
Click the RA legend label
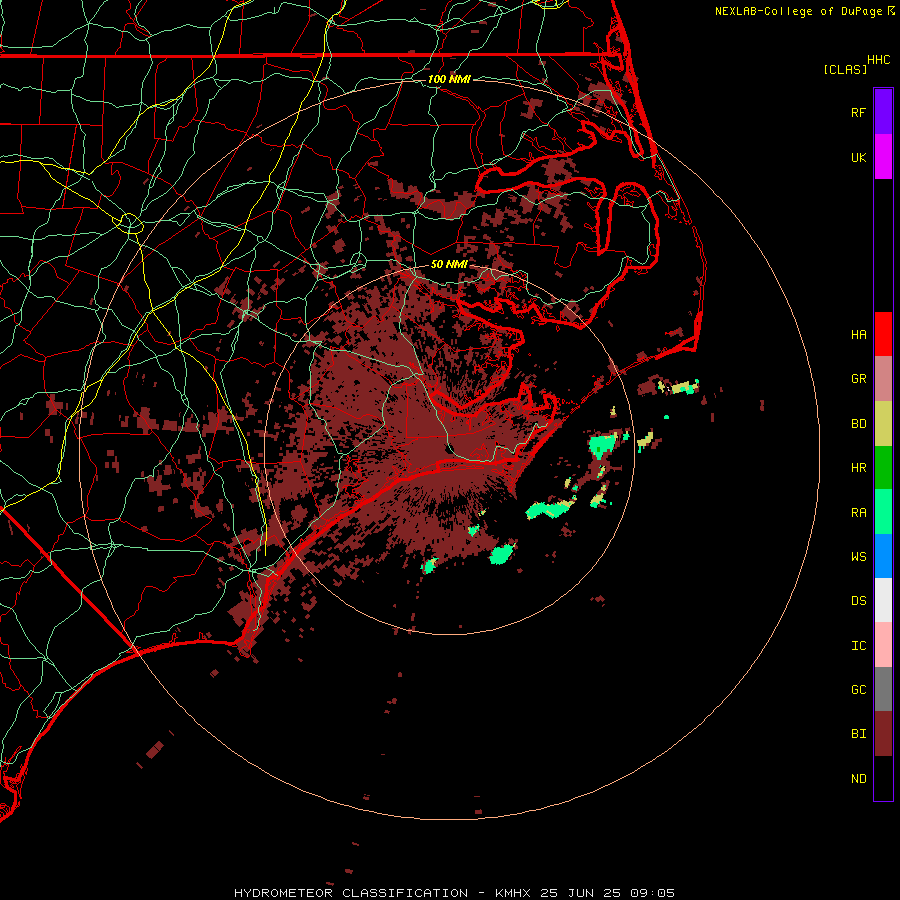pyautogui.click(x=859, y=512)
